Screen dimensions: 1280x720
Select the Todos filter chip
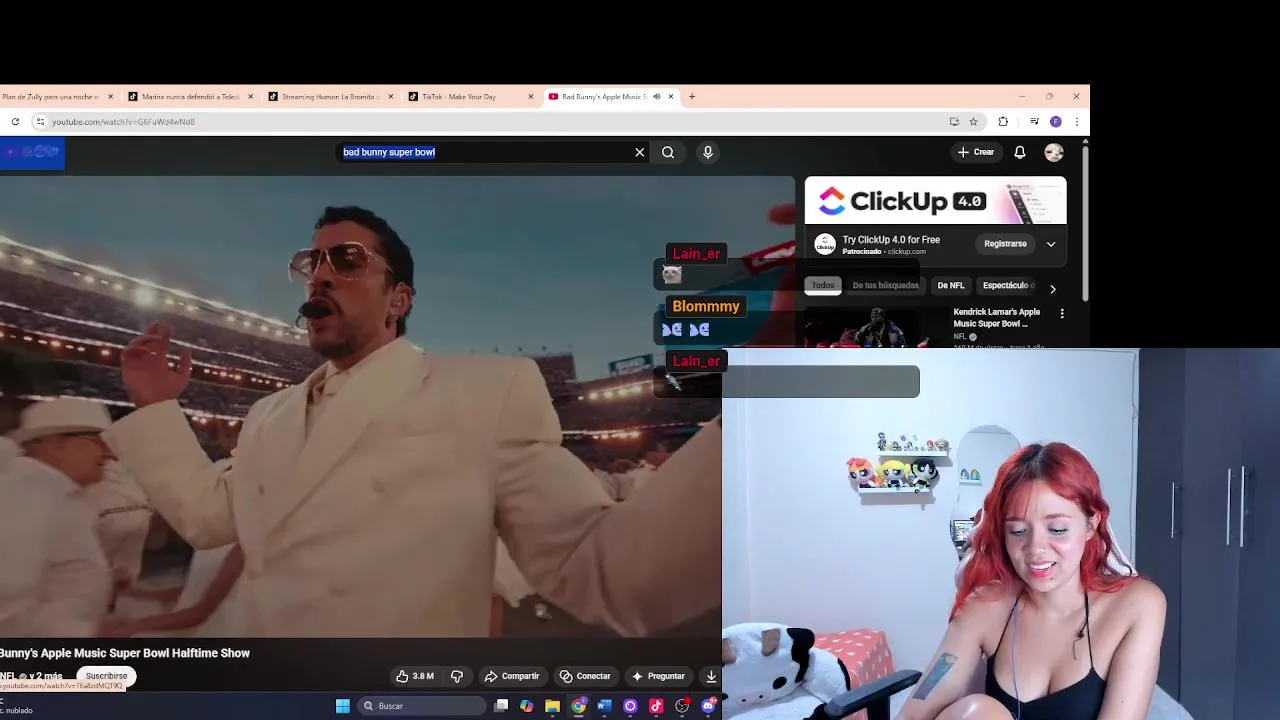pyautogui.click(x=823, y=285)
